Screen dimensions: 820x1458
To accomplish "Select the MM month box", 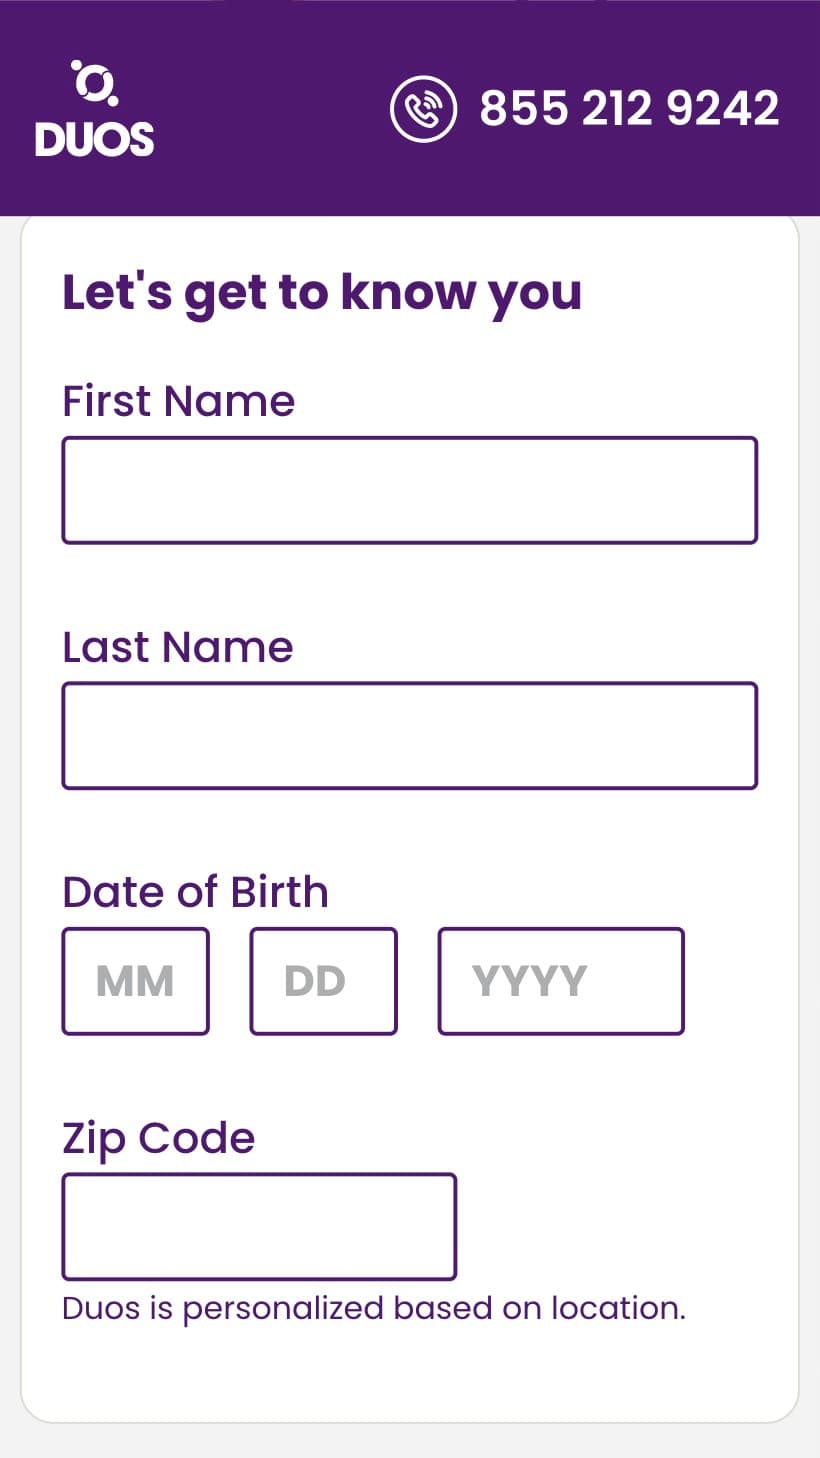I will 136,981.
